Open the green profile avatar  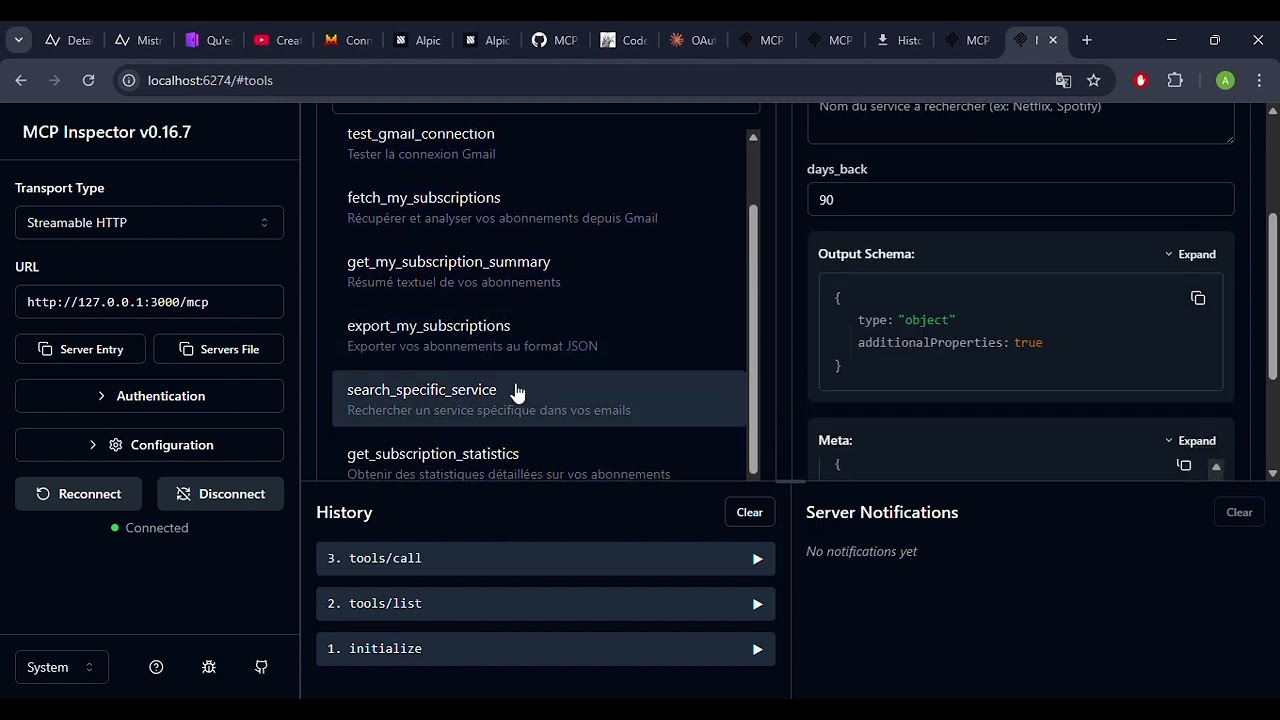pos(1225,80)
